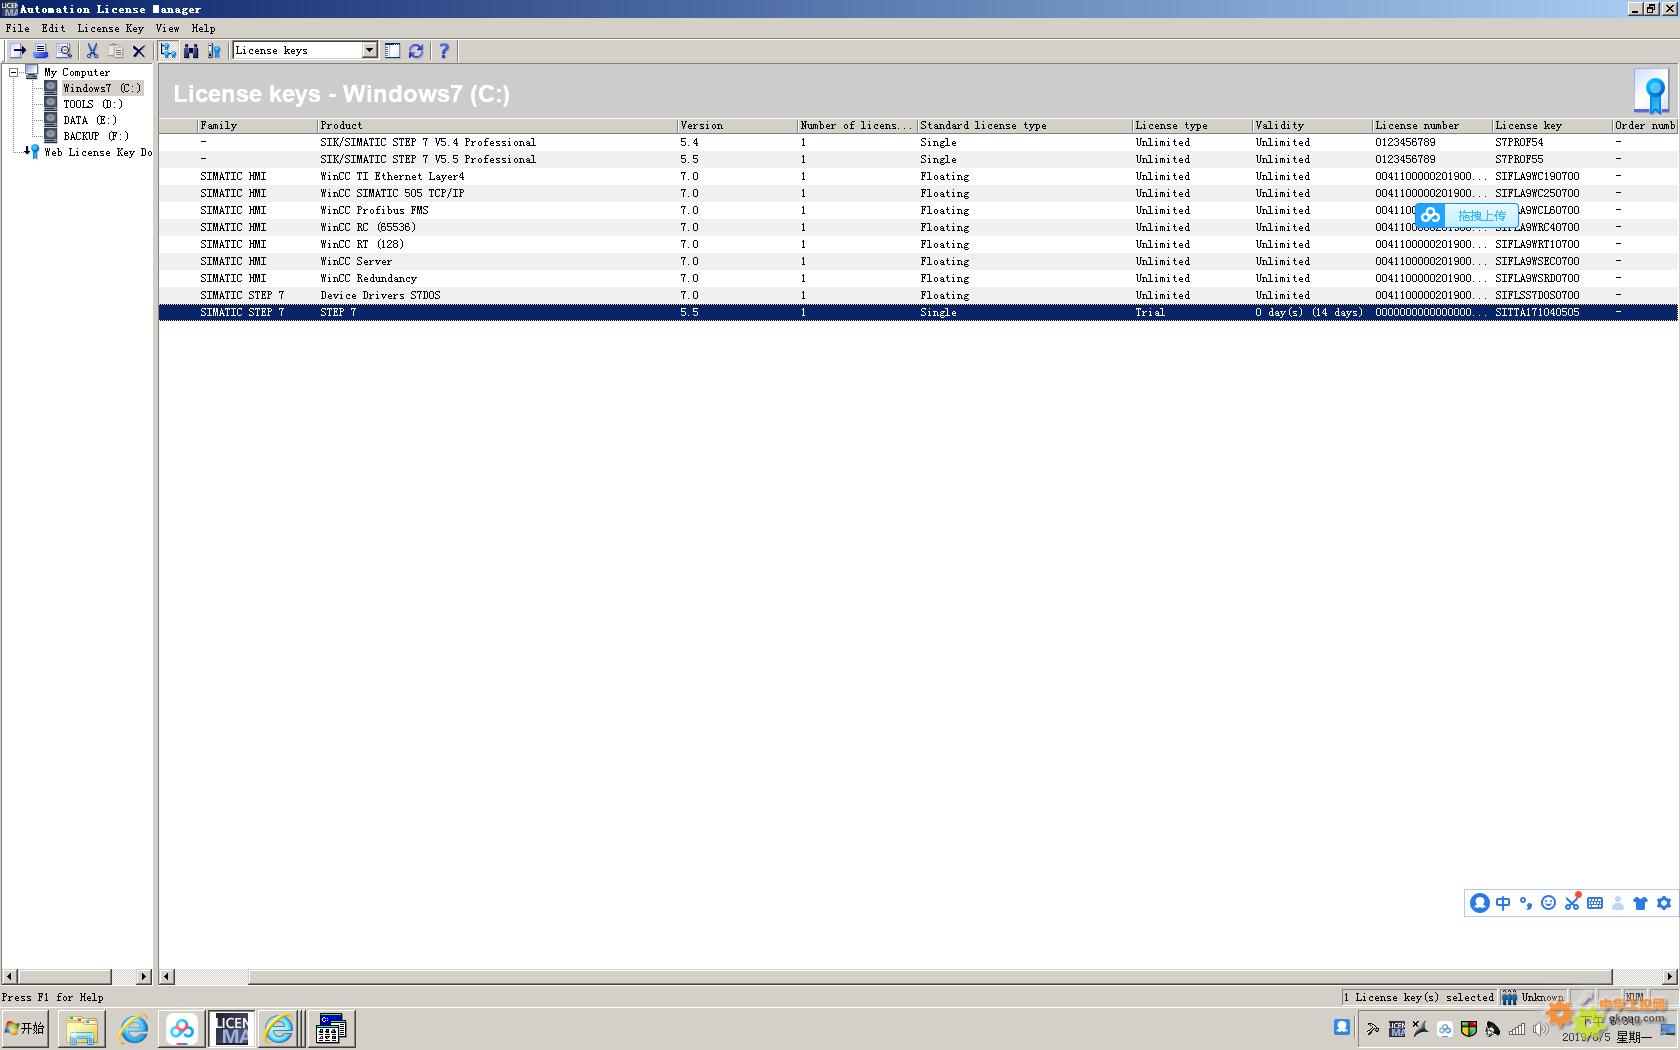
Task: Open the soft keyboard from the IME bar
Action: 1595,903
